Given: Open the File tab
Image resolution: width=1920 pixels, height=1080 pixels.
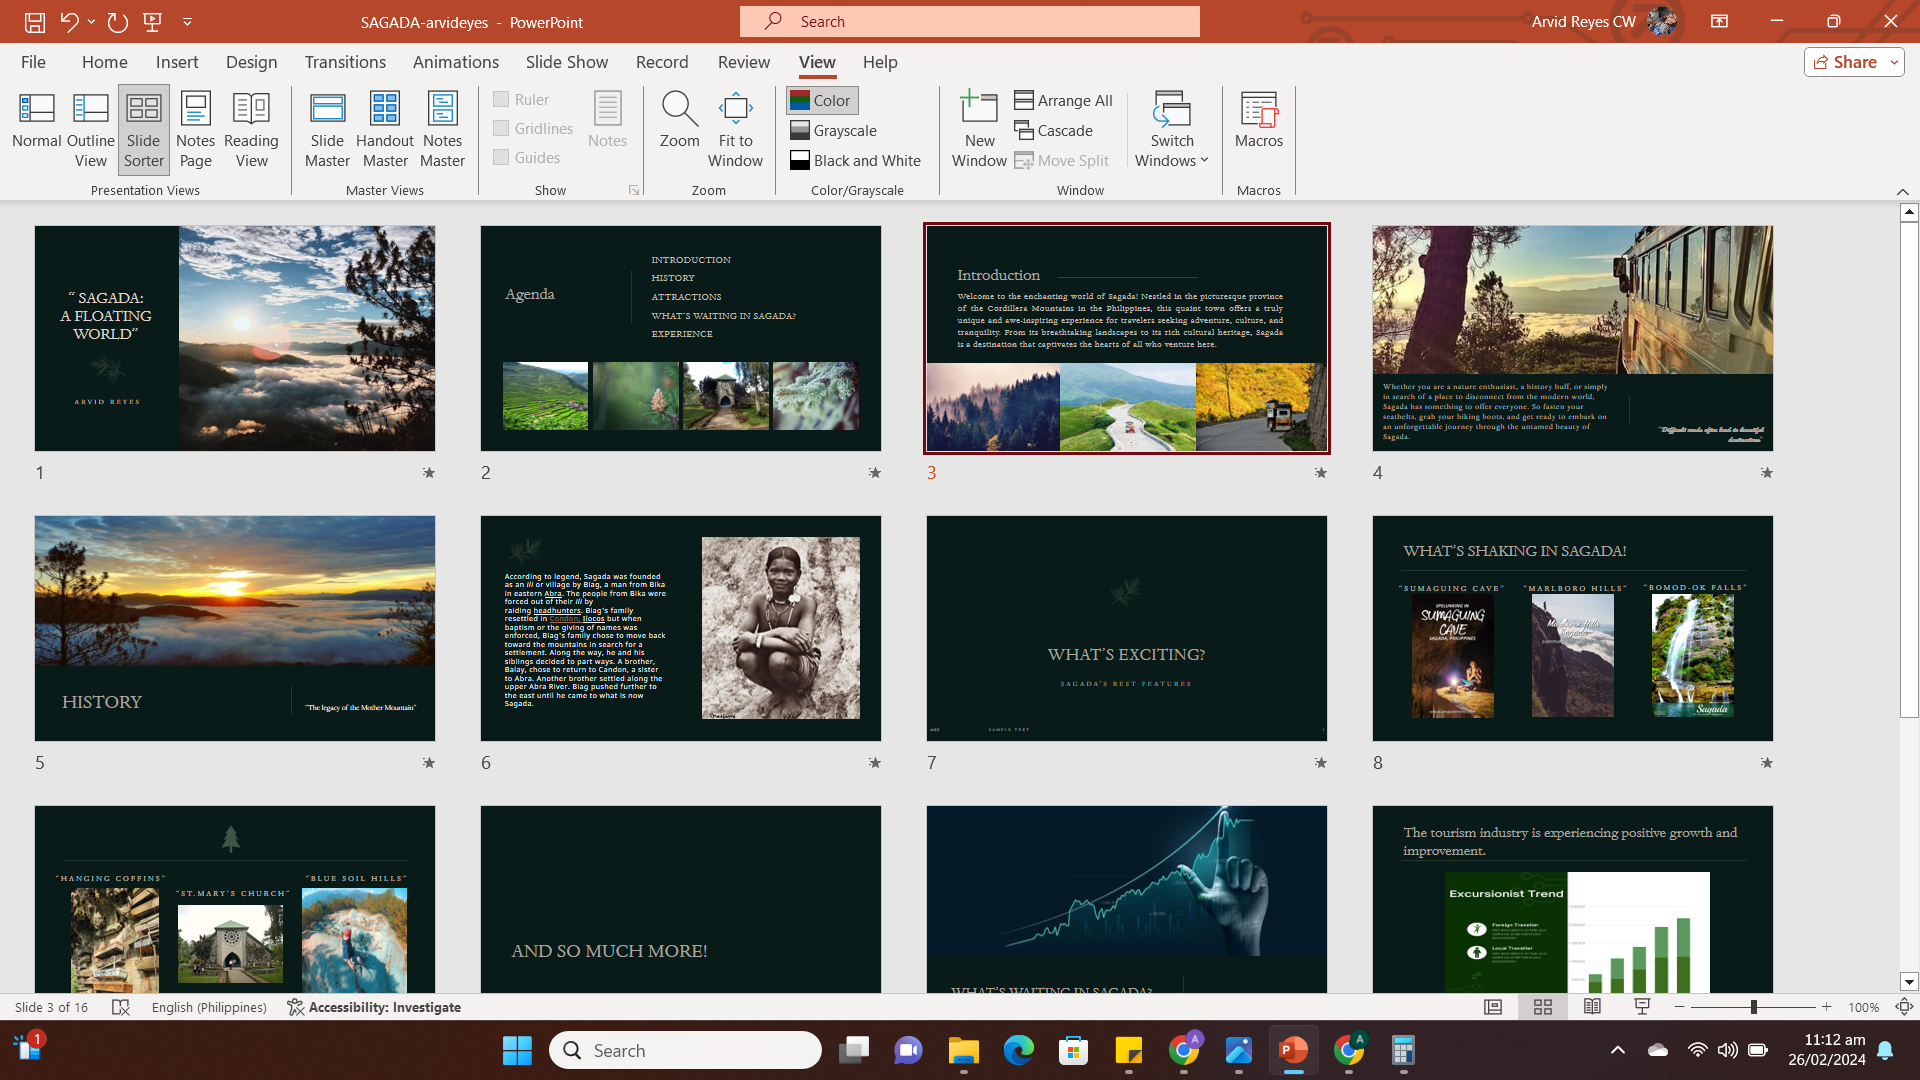Looking at the screenshot, I should (x=33, y=62).
